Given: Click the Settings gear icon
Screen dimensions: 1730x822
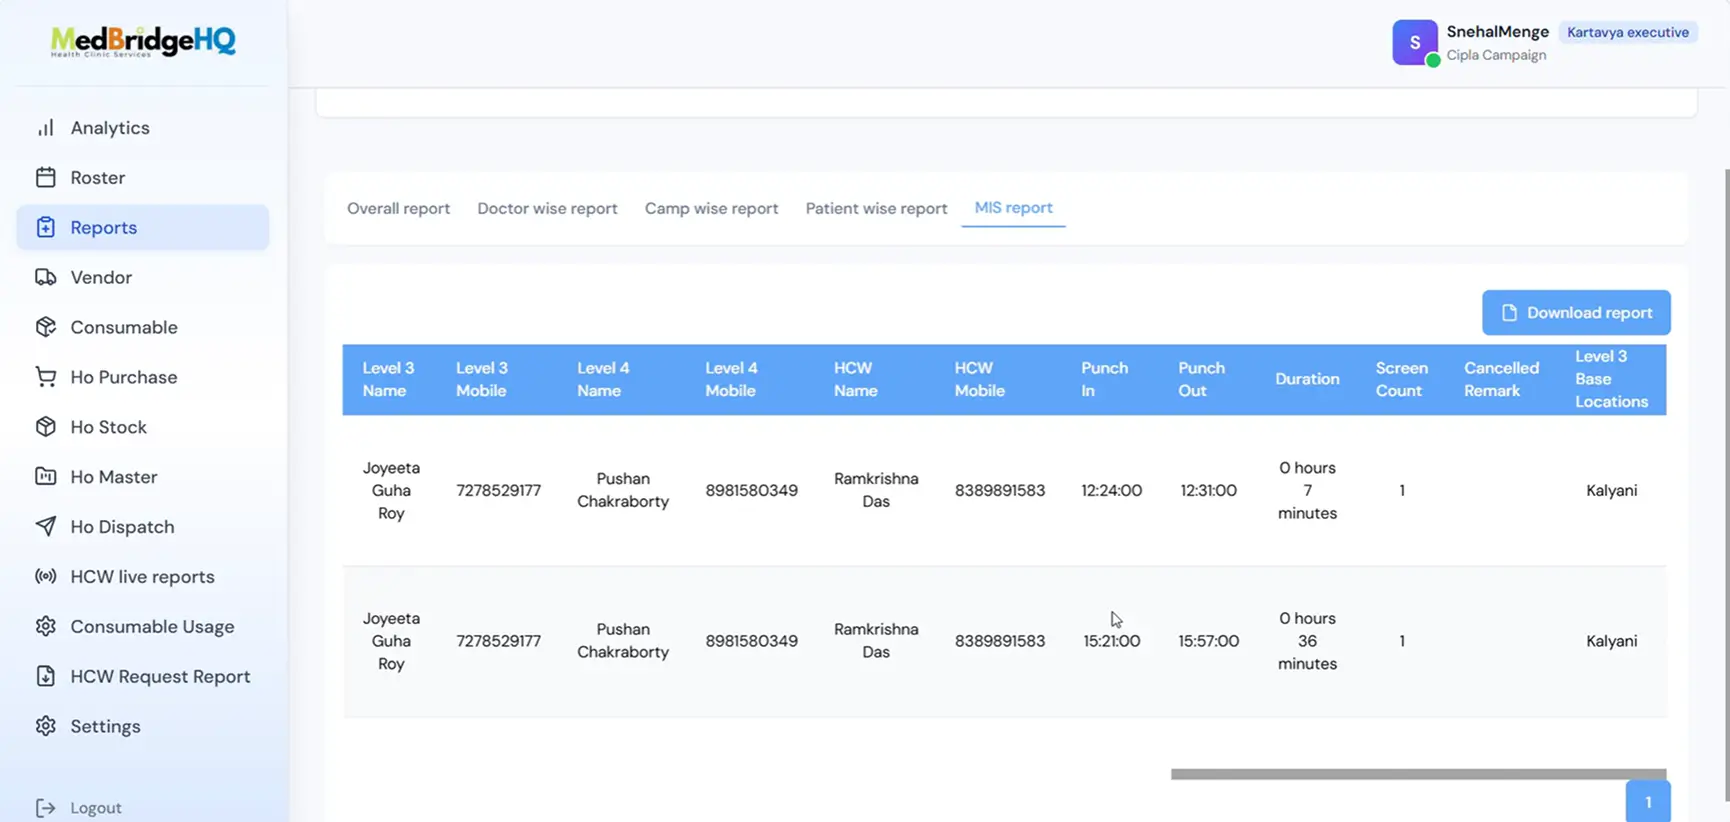Looking at the screenshot, I should pos(46,726).
